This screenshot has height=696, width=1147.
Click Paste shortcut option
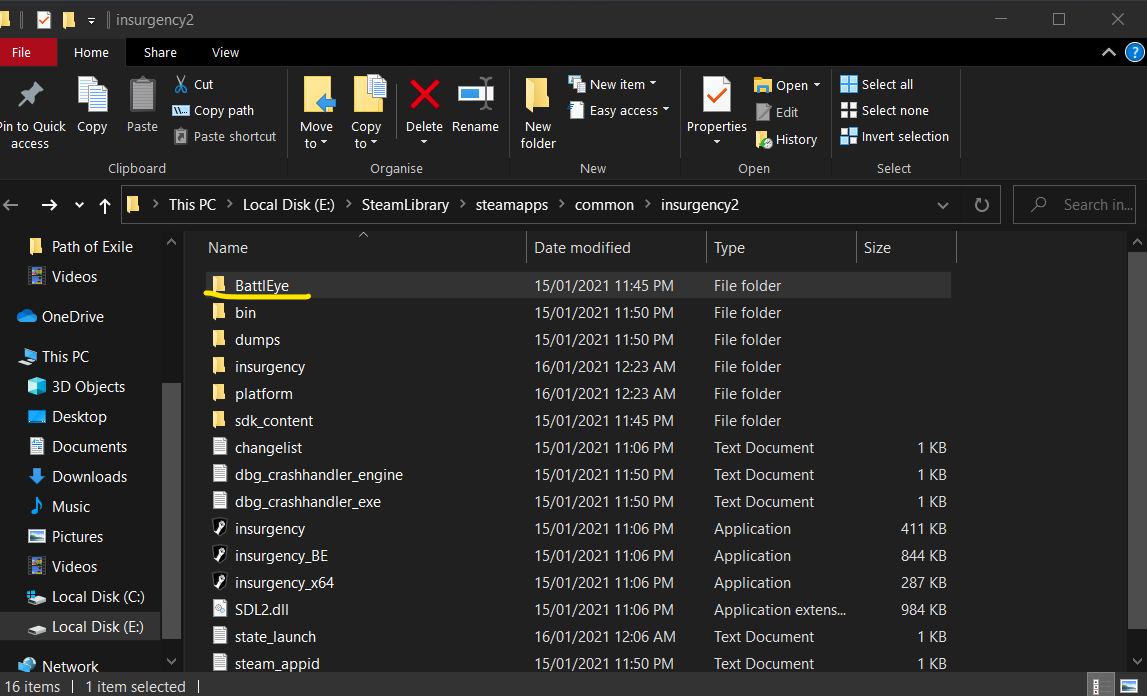tap(225, 137)
